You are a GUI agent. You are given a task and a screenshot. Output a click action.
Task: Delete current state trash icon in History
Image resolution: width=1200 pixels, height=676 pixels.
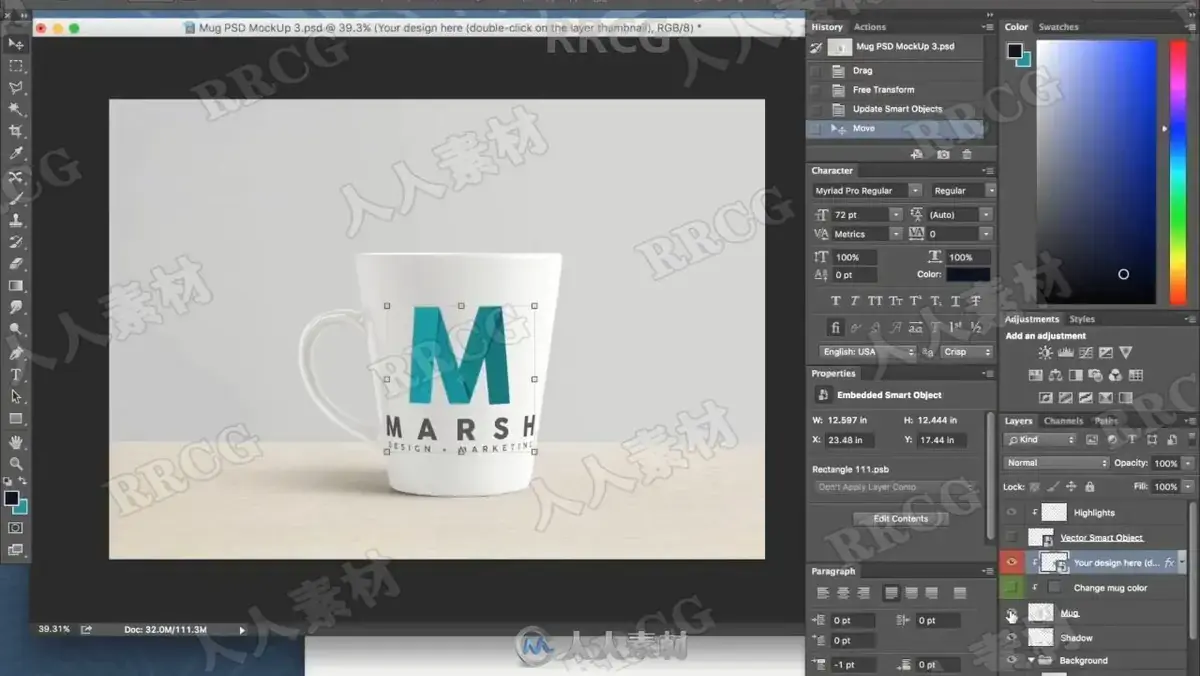[966, 154]
